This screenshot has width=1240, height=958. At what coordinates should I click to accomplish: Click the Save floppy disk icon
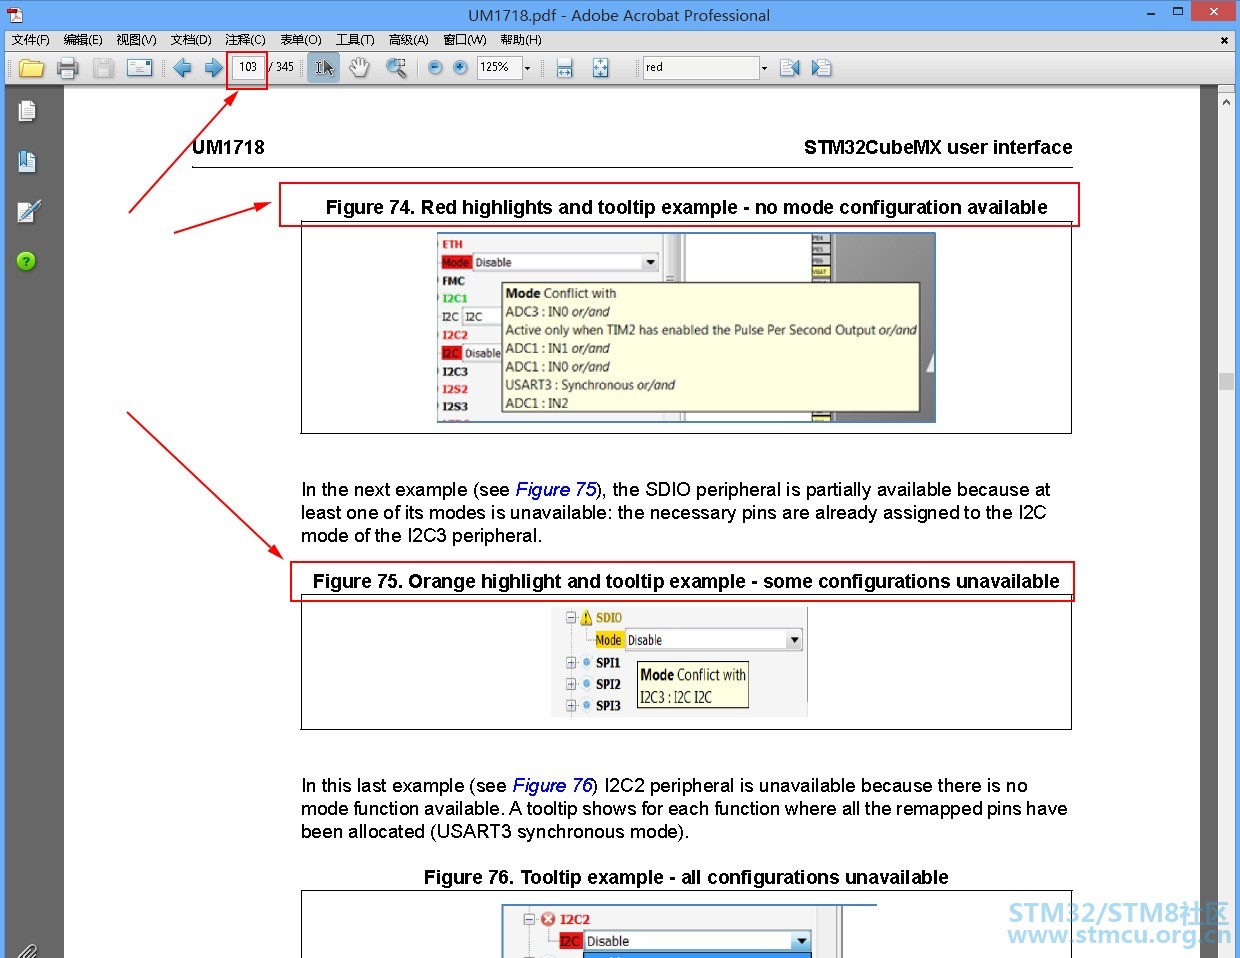point(103,68)
